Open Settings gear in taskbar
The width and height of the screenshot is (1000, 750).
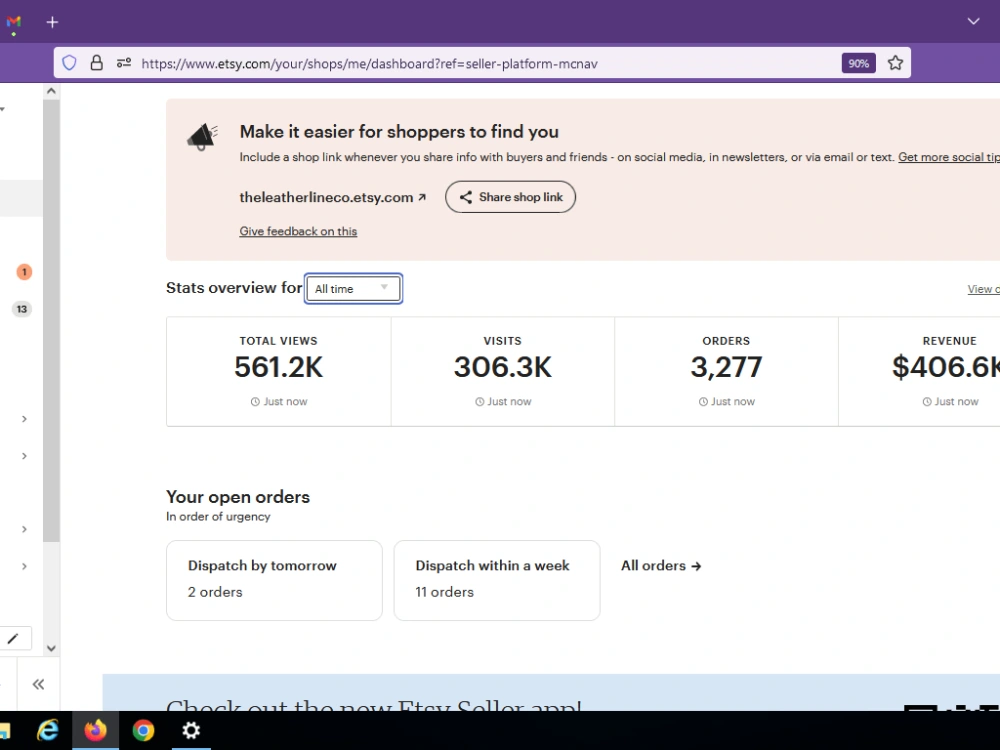(191, 730)
